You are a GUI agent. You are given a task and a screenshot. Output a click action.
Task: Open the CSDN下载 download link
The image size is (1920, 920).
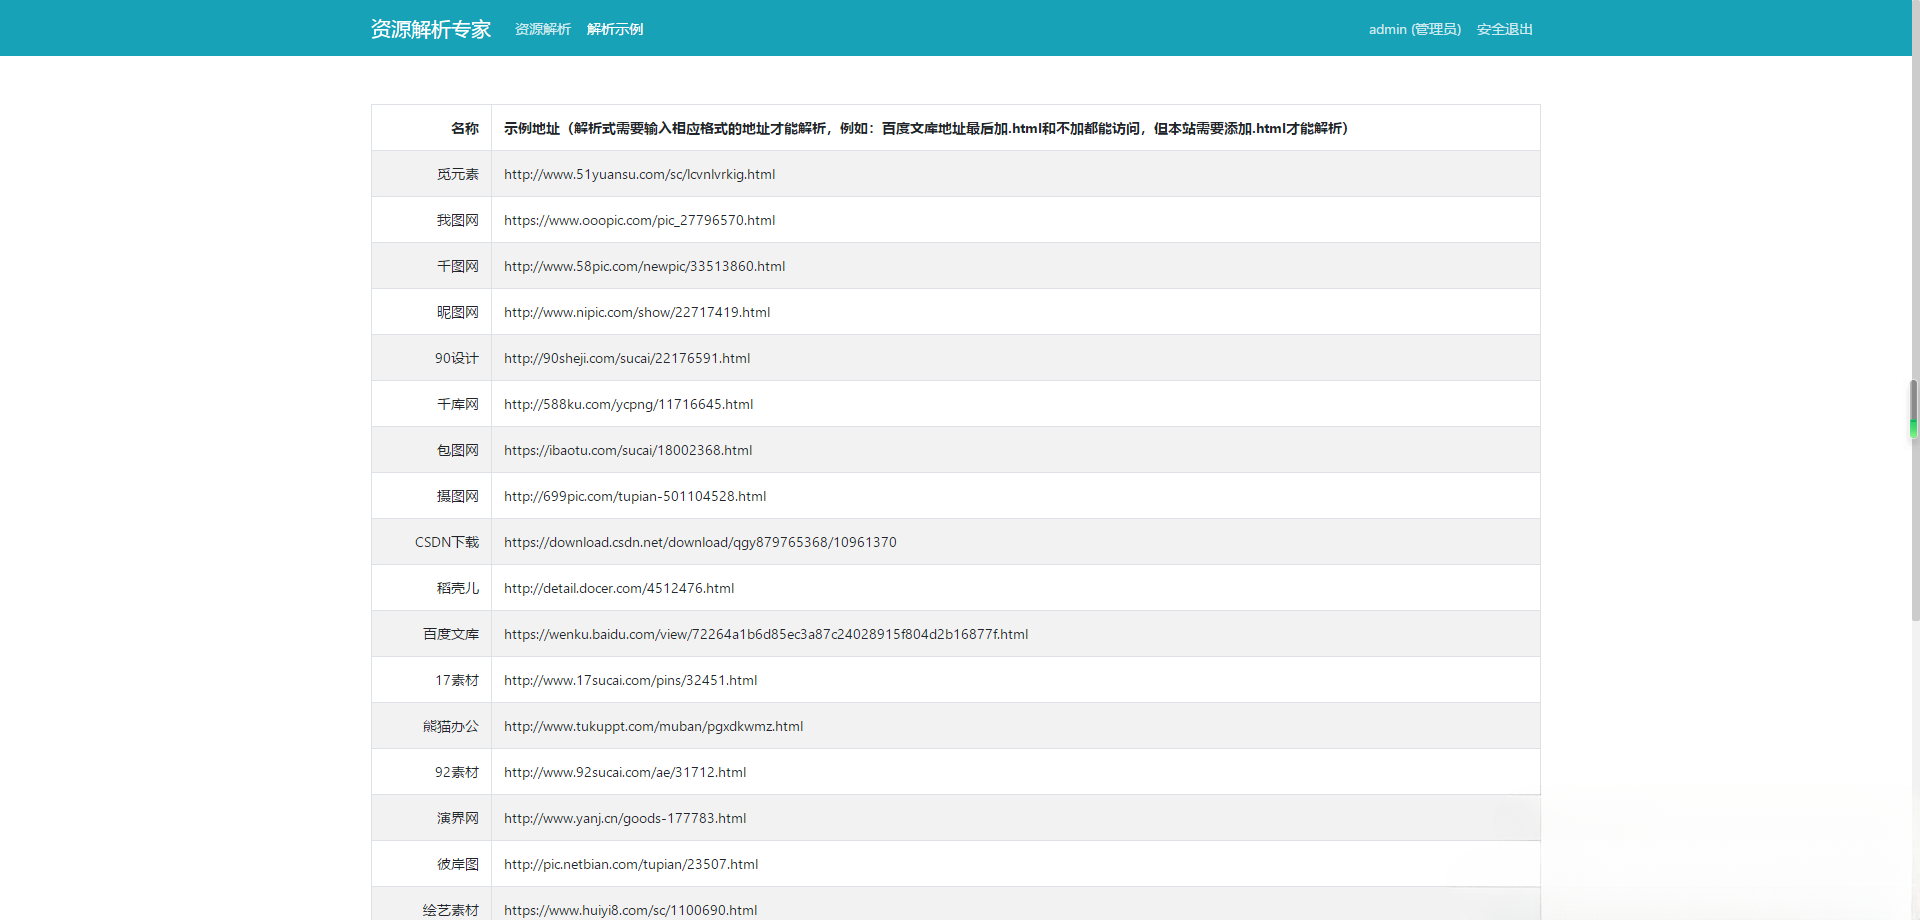(x=699, y=542)
